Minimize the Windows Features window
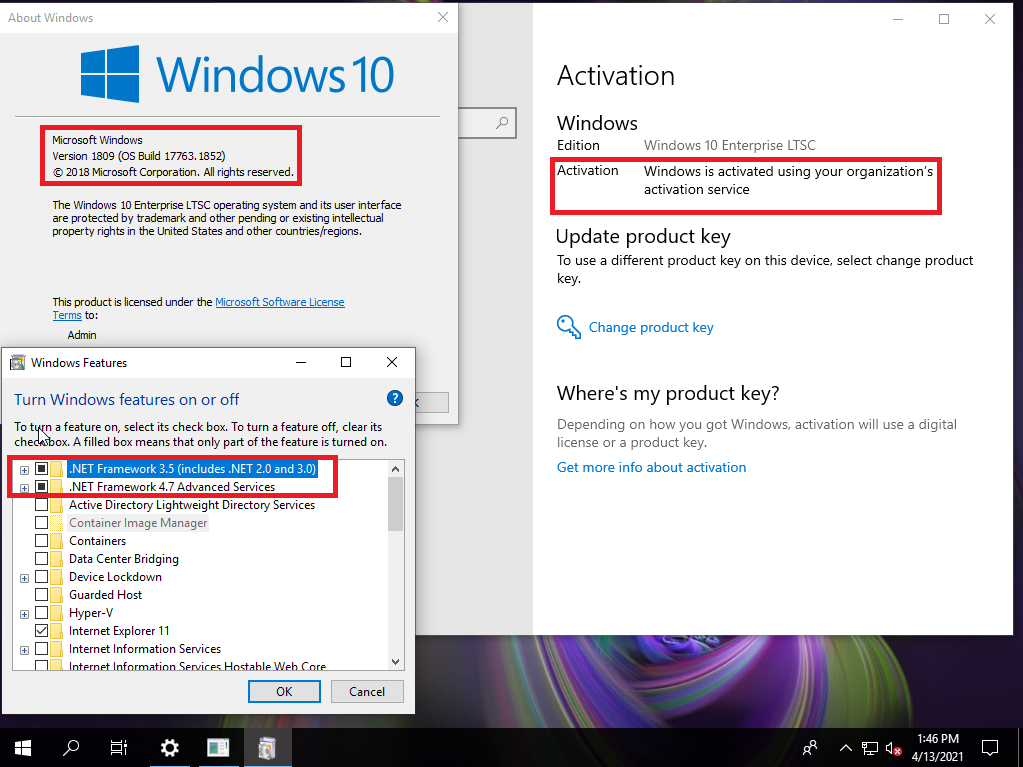The image size is (1023, 767). tap(301, 362)
